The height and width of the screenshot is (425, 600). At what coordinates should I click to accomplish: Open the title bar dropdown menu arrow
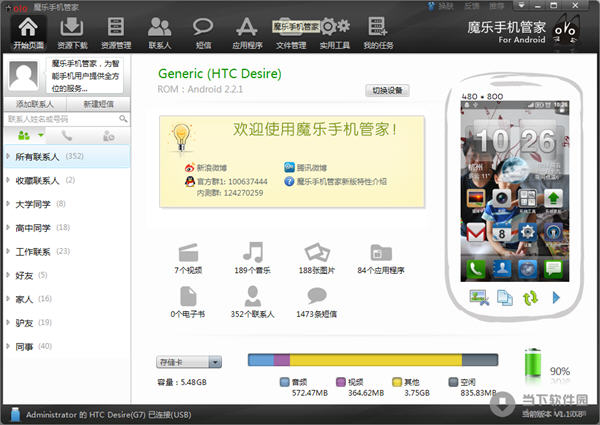[x=521, y=6]
